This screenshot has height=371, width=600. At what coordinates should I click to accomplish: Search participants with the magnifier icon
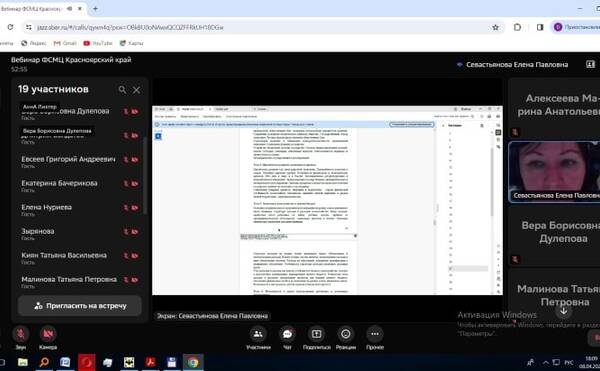(122, 90)
